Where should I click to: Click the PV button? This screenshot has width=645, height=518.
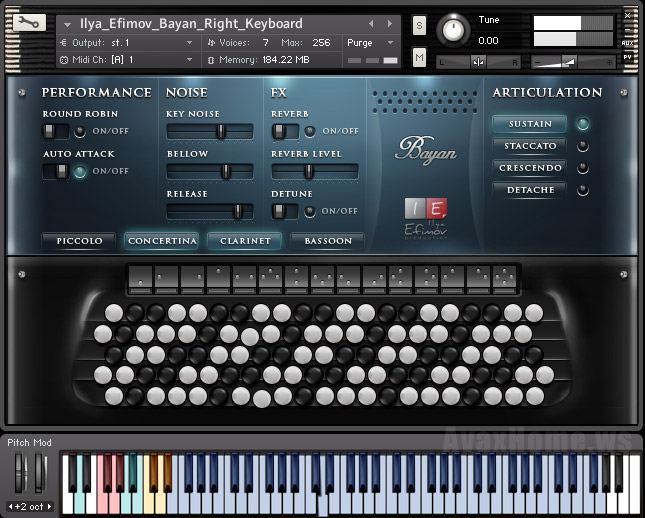pyautogui.click(x=627, y=57)
